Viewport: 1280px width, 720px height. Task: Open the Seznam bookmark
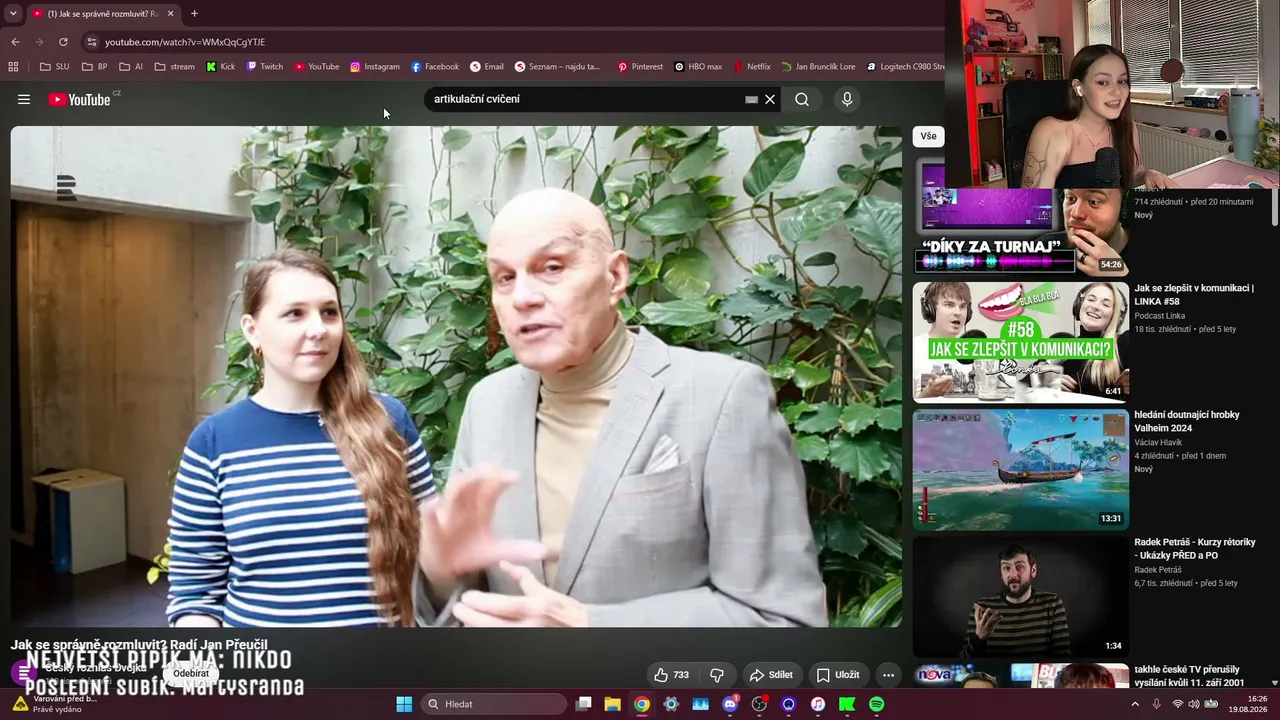558,67
